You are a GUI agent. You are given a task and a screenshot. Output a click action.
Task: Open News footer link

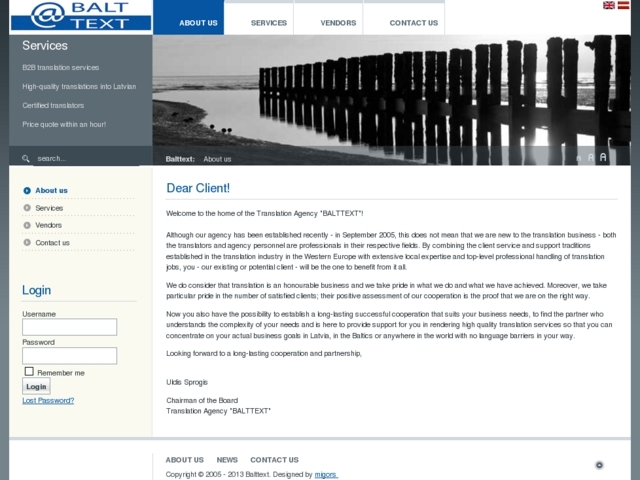pos(227,460)
